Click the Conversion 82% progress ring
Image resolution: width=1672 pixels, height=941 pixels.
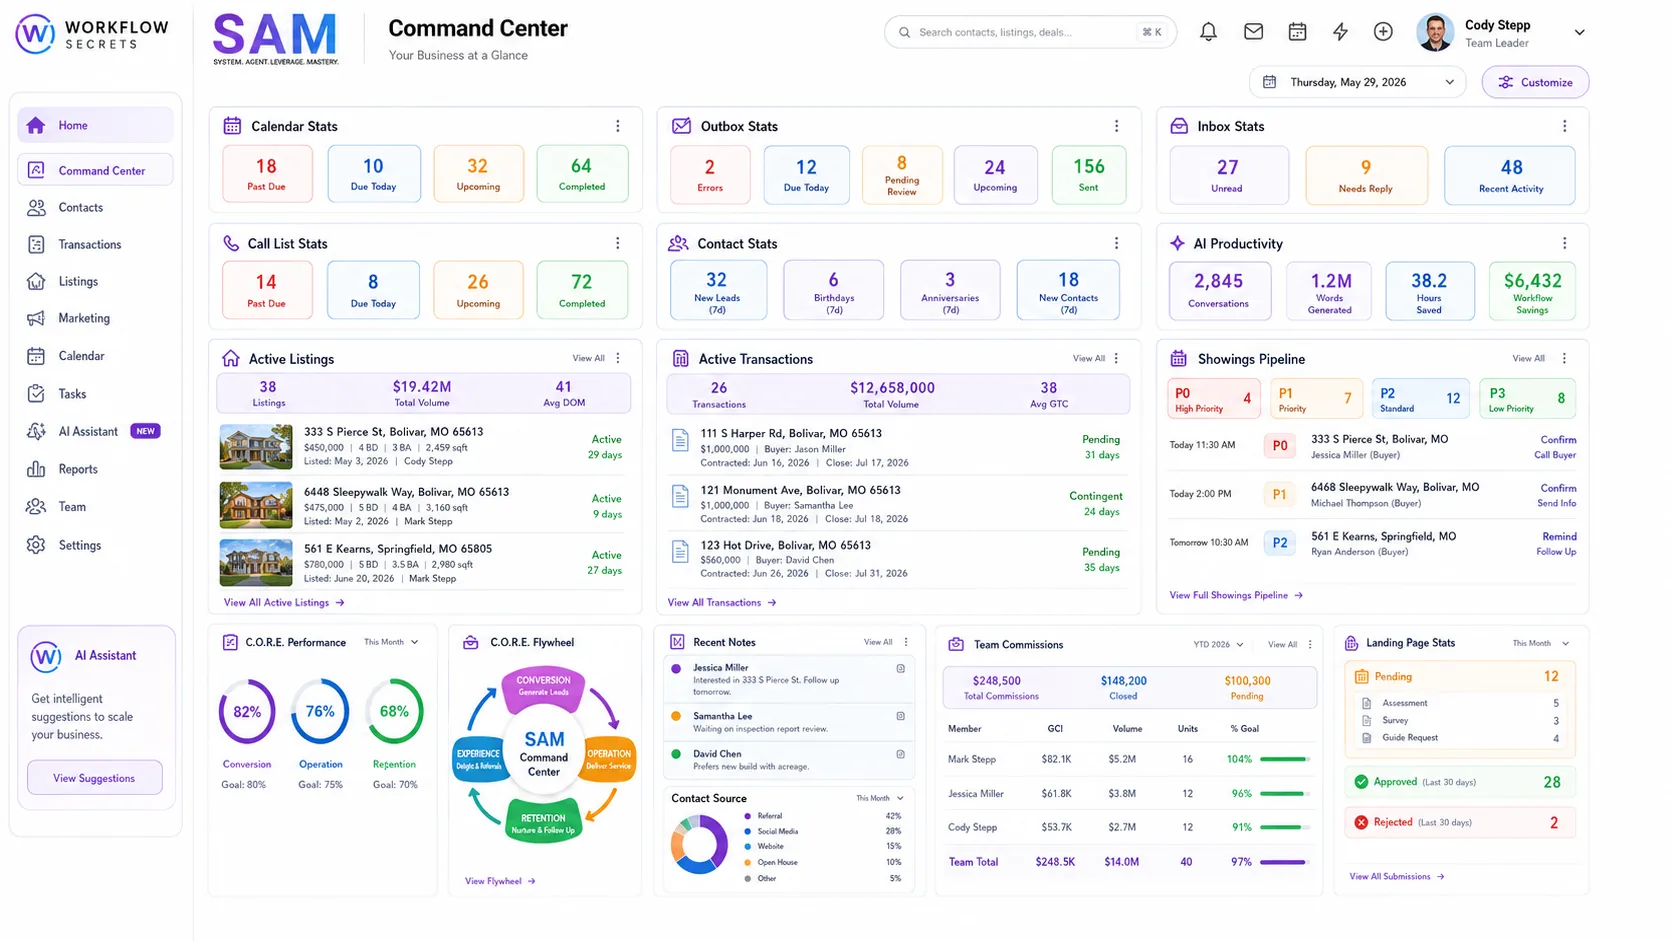coord(247,711)
